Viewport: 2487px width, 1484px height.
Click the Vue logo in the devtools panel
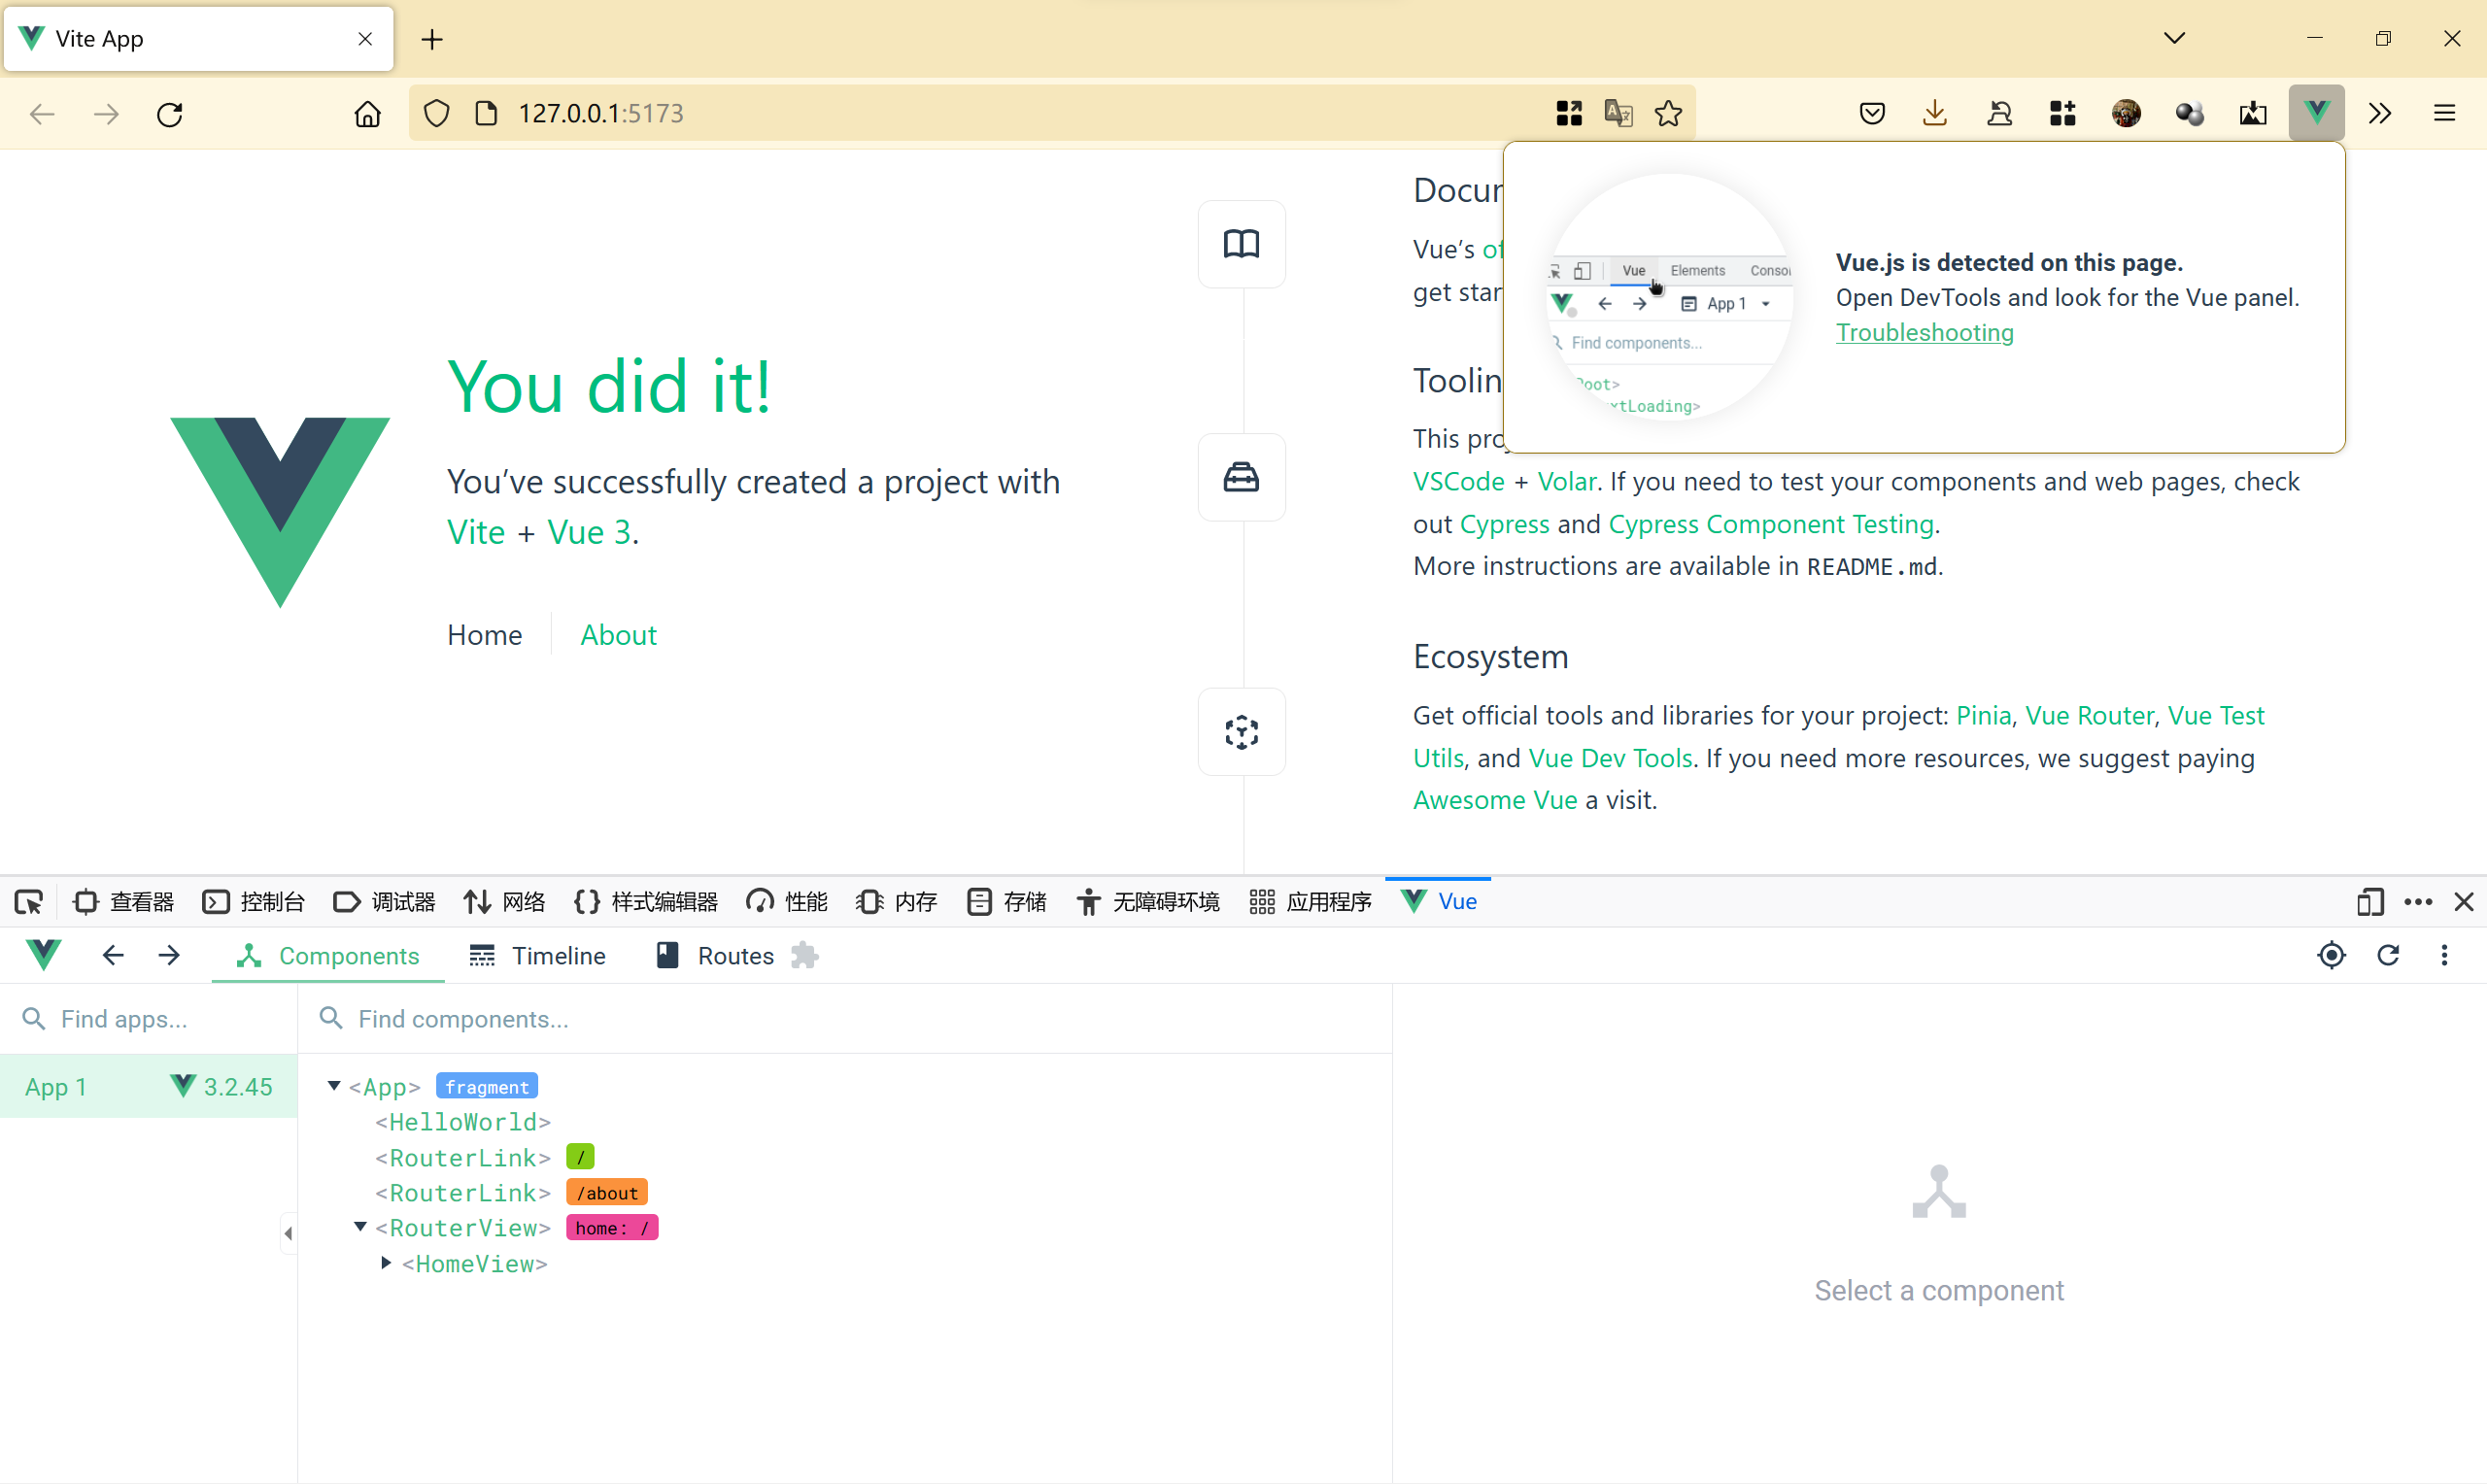(44, 955)
